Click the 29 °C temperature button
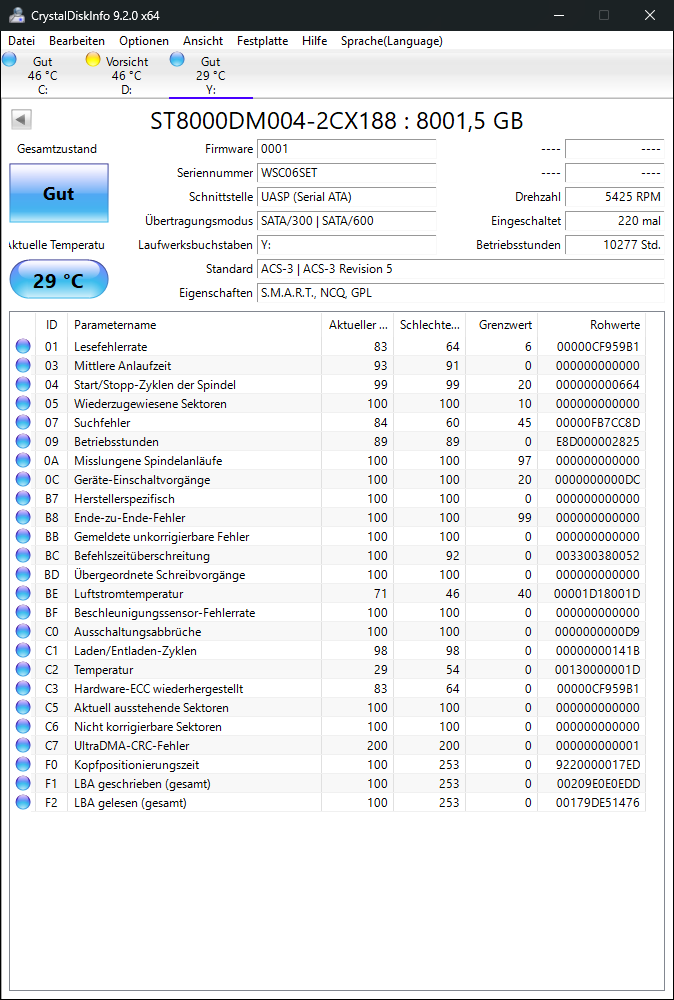 tap(59, 279)
